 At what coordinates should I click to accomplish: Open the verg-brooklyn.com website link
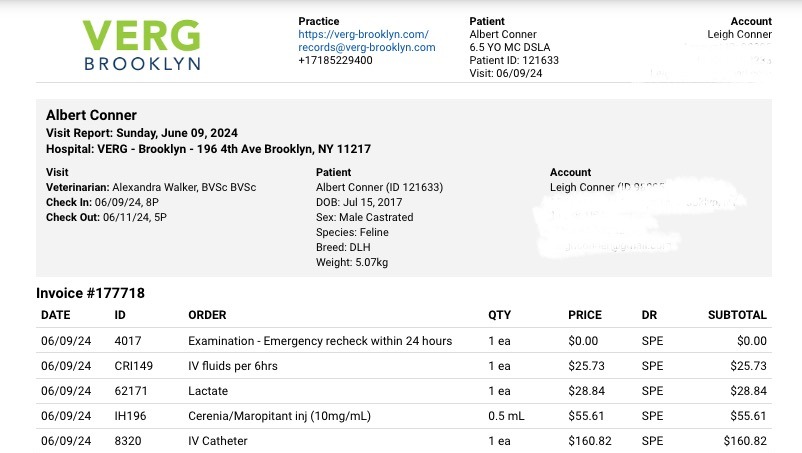(x=363, y=34)
